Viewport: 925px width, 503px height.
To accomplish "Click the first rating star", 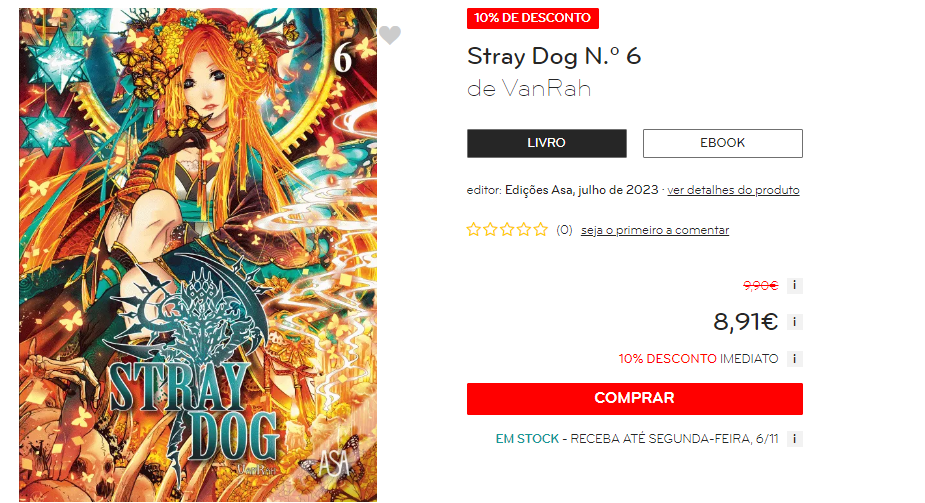I will click(x=473, y=229).
